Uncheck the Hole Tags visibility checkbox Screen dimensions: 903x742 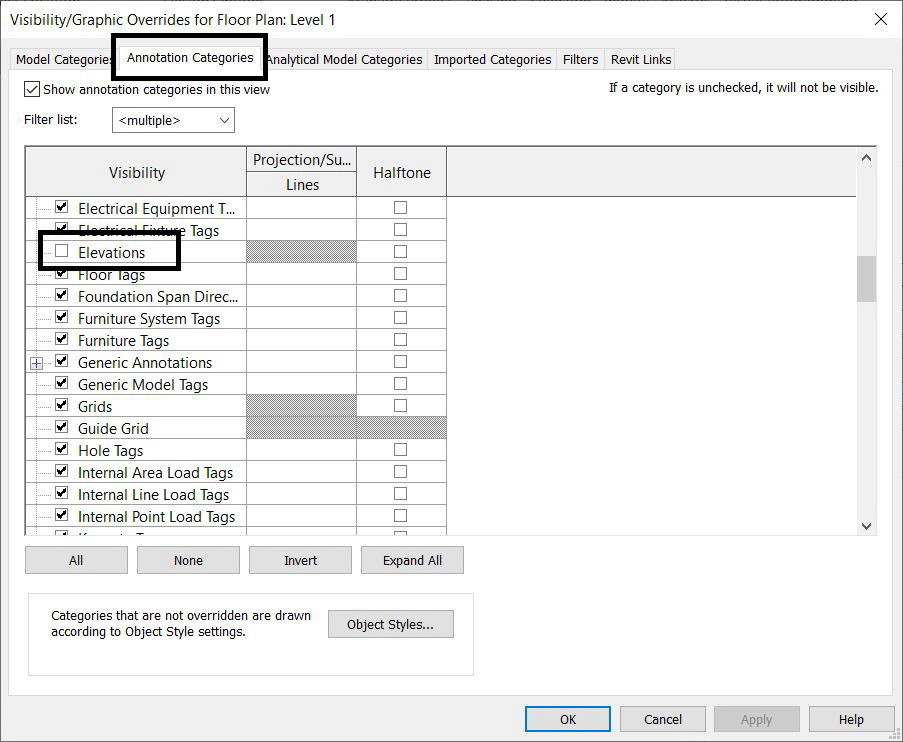[x=62, y=449]
